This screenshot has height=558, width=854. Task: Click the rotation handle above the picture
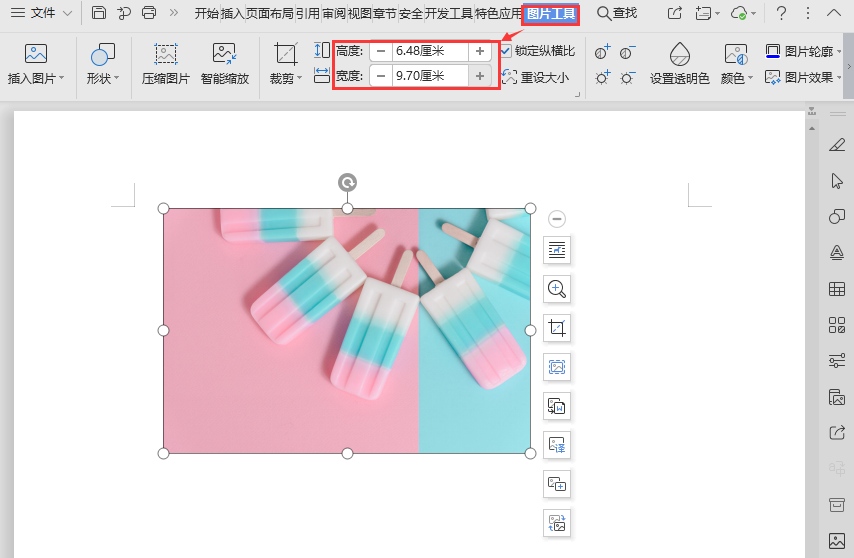pos(347,182)
